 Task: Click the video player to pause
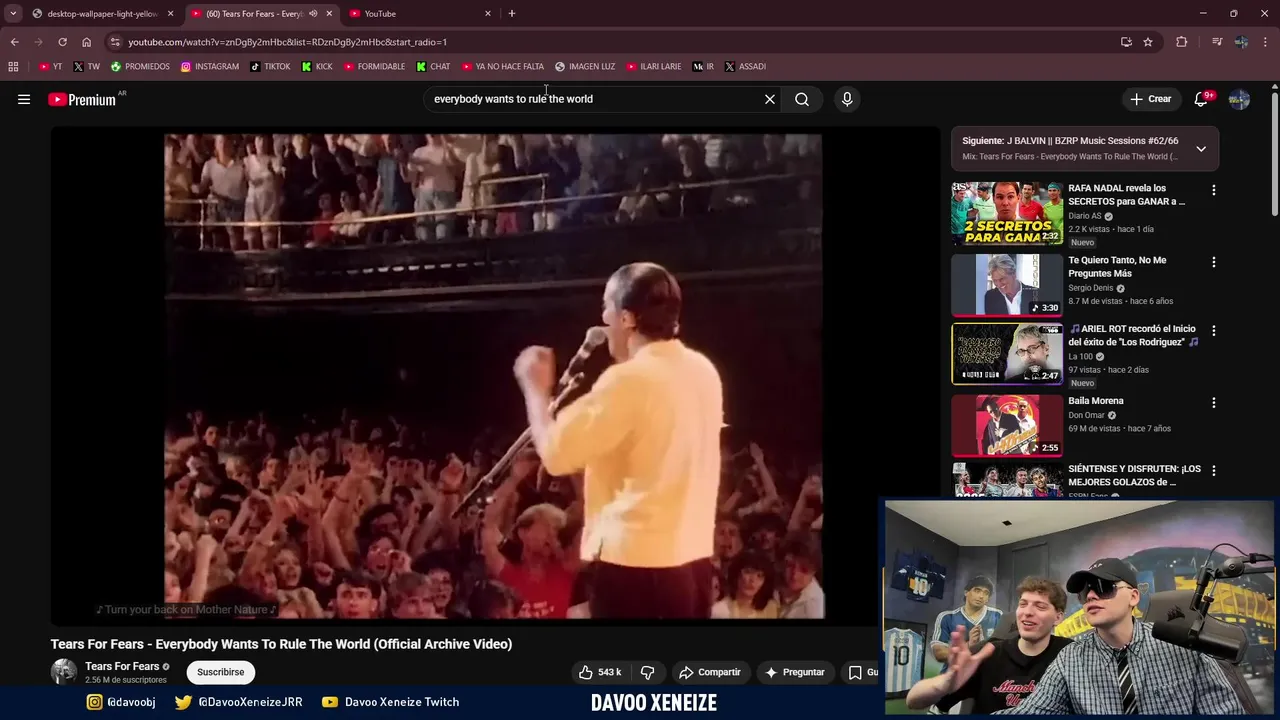pyautogui.click(x=495, y=376)
